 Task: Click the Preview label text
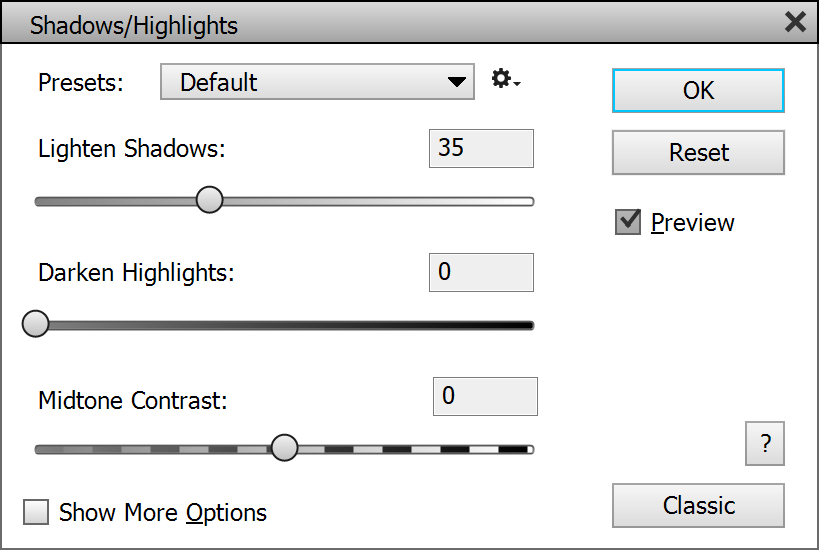click(693, 222)
